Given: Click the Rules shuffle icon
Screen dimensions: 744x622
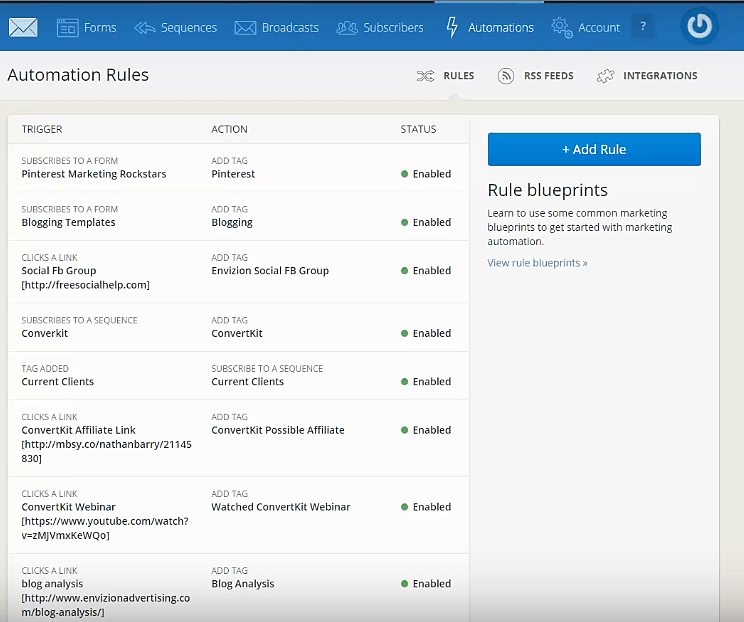Looking at the screenshot, I should (426, 76).
